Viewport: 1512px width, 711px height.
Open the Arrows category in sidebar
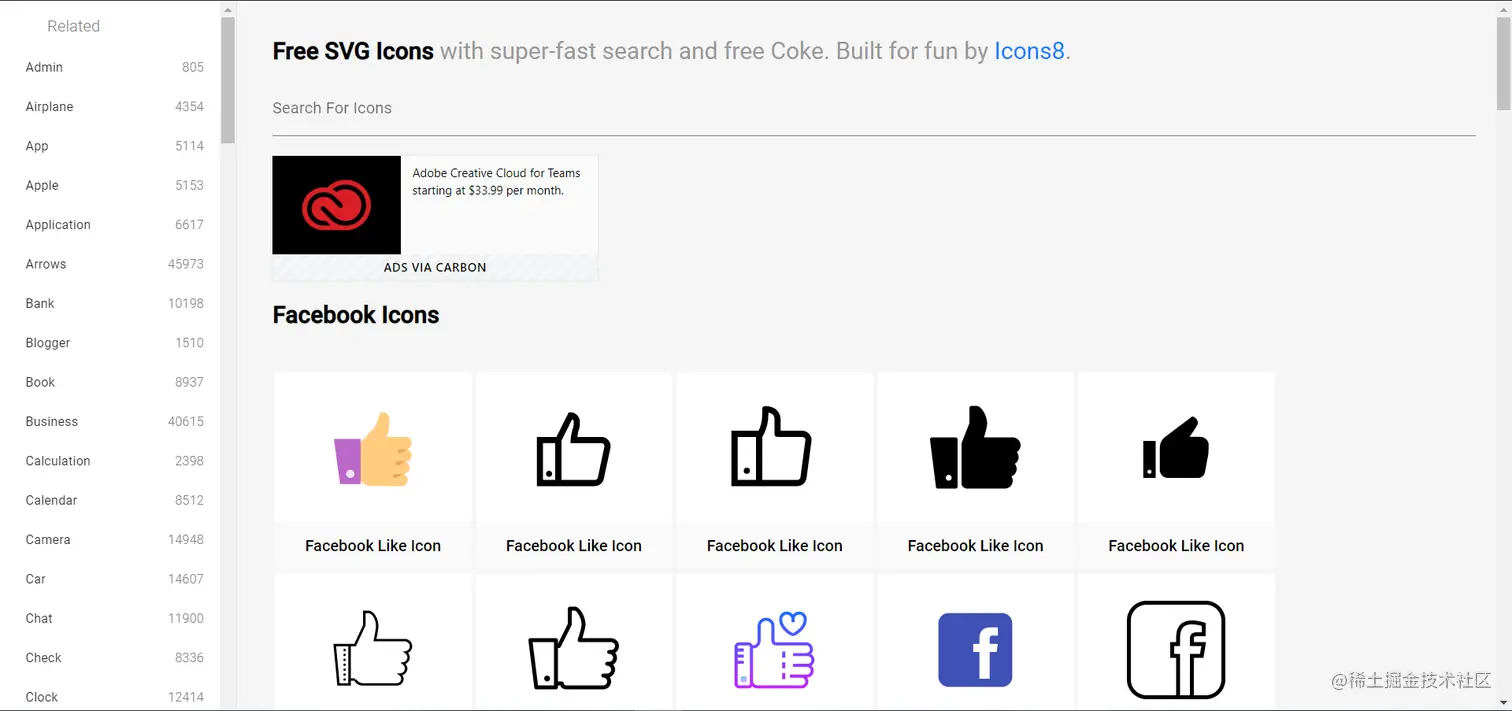coord(46,264)
